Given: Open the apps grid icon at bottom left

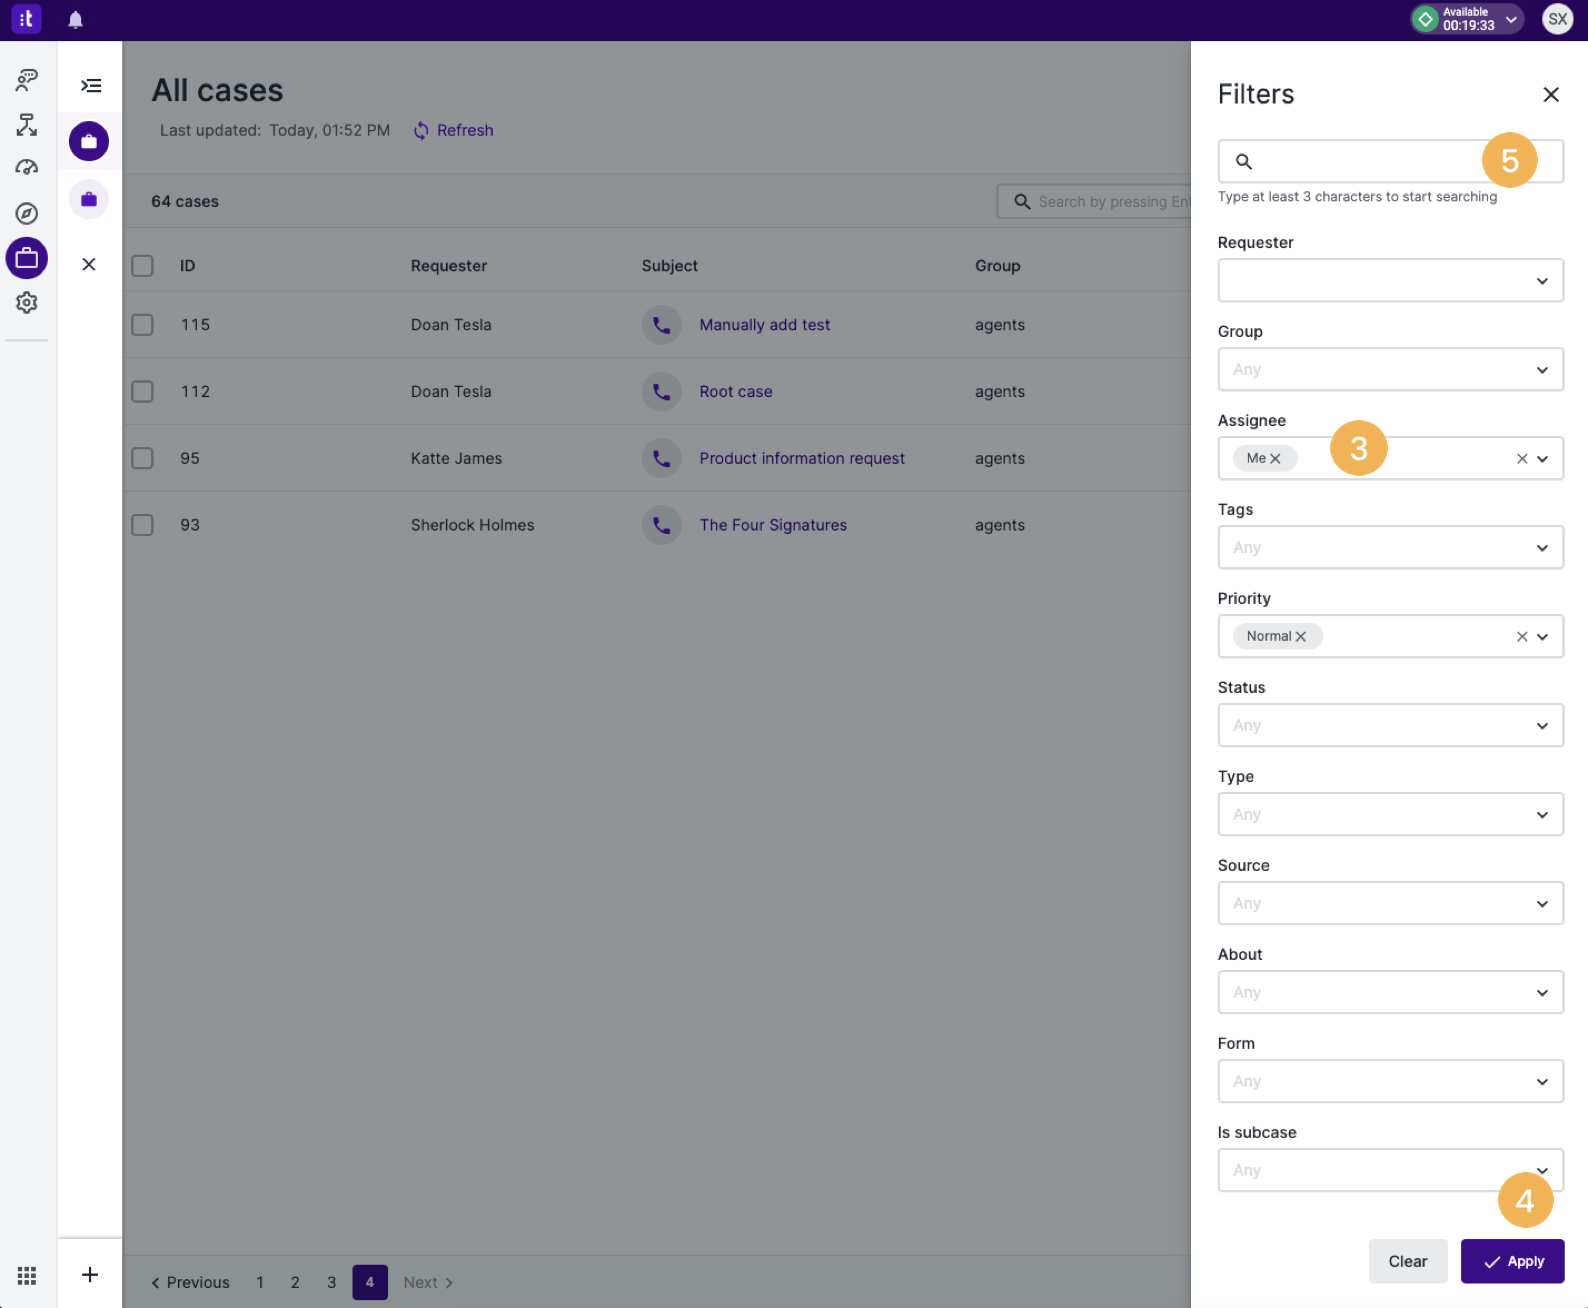Looking at the screenshot, I should [x=27, y=1275].
